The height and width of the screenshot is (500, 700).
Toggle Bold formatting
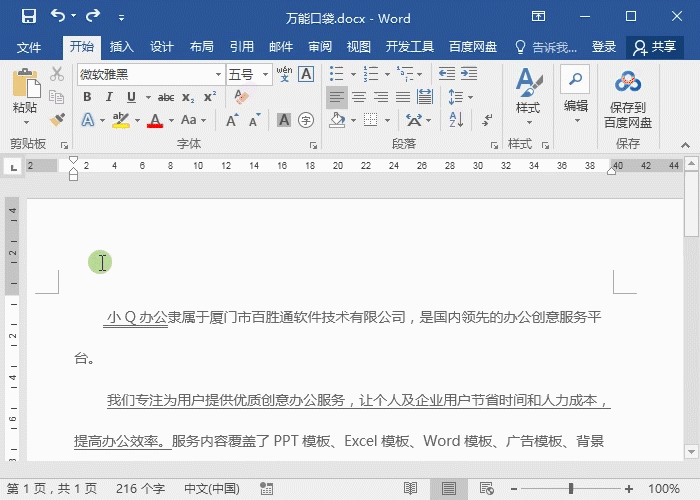(87, 97)
